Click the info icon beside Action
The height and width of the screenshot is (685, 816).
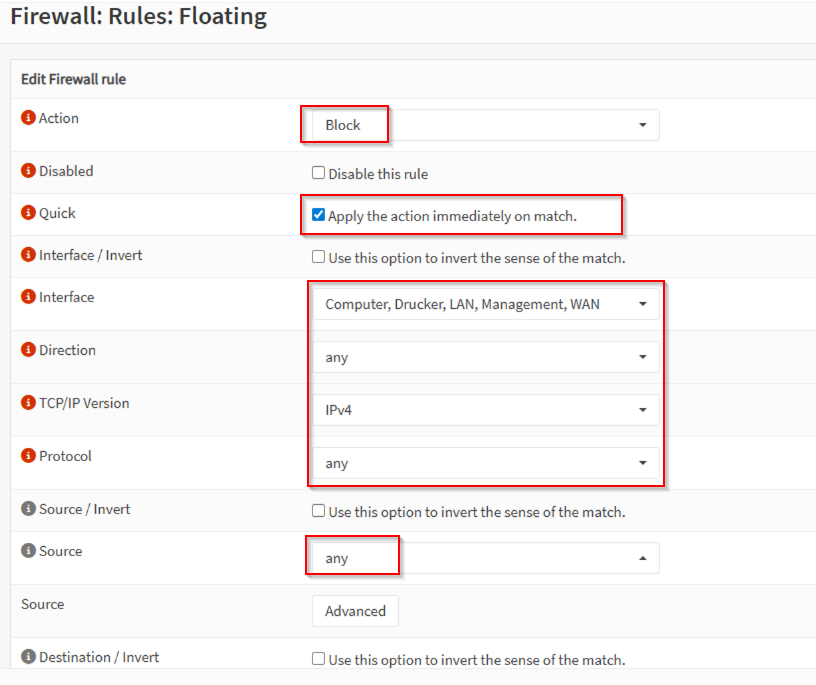[x=28, y=118]
